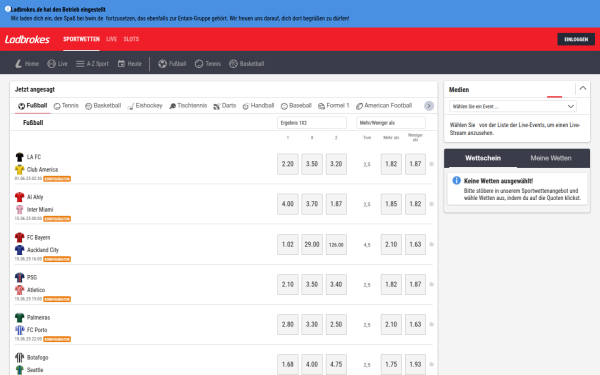This screenshot has width=600, height=375.
Task: Open Basketball in the dark nav bar
Action: pos(247,64)
